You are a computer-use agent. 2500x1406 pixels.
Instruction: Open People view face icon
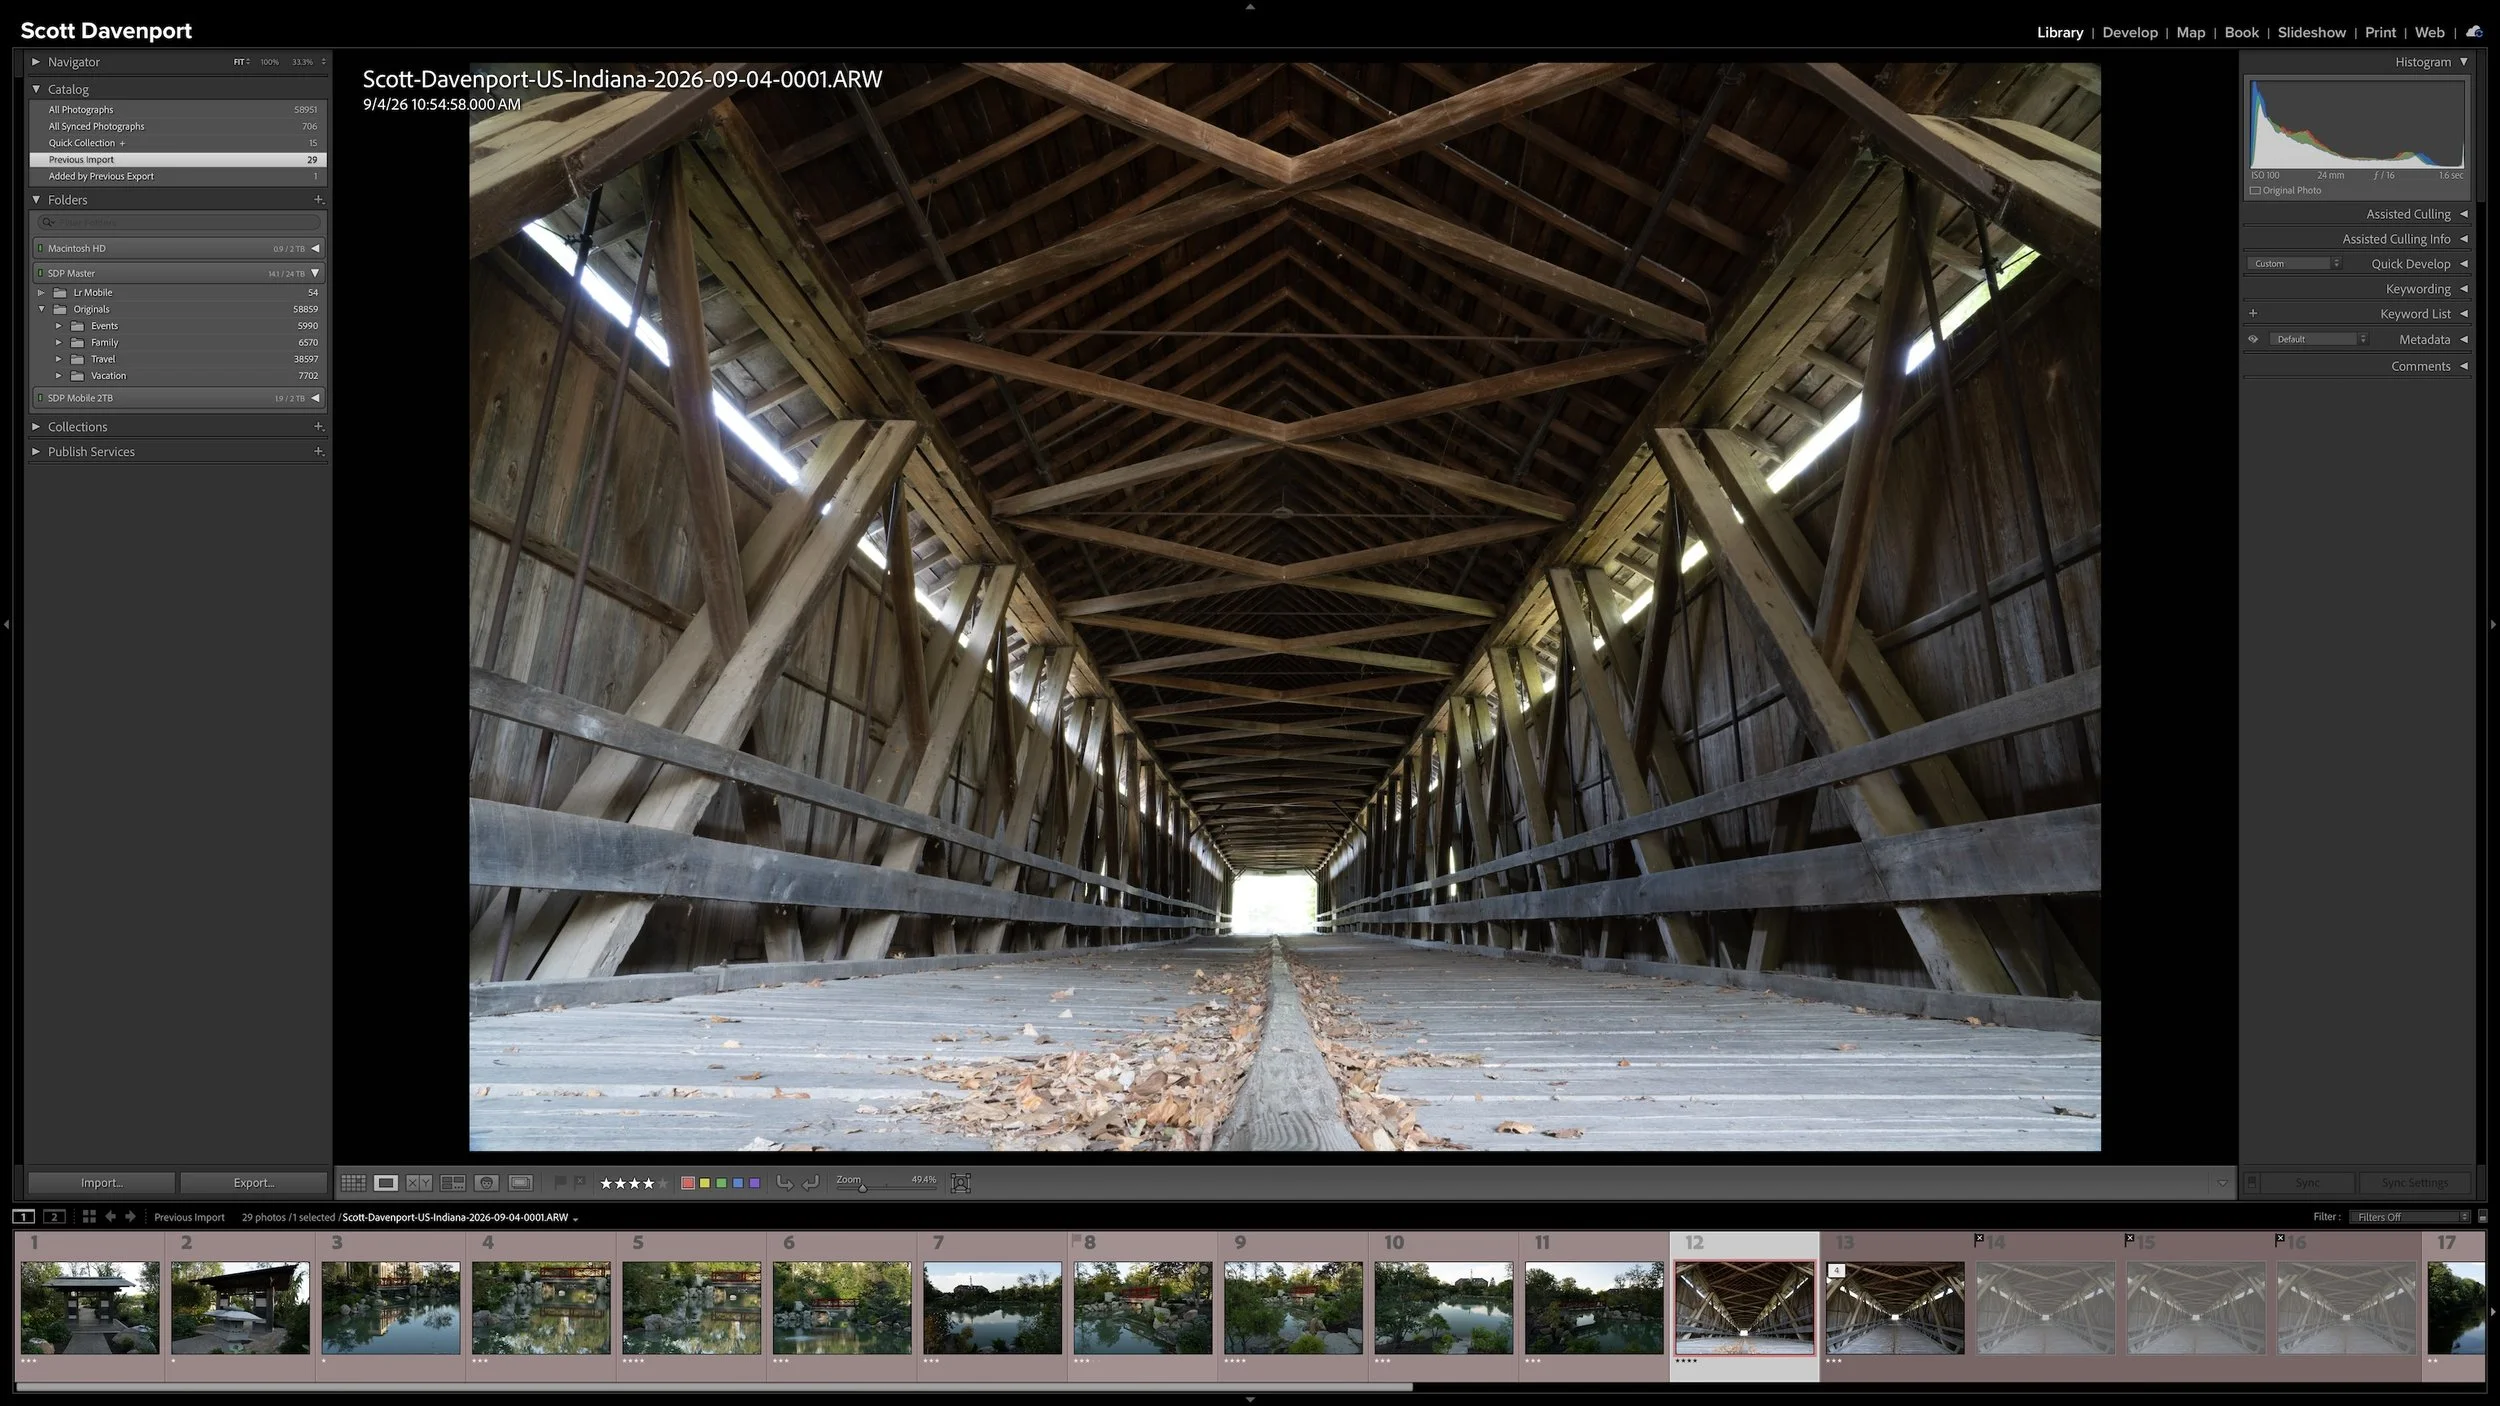487,1183
